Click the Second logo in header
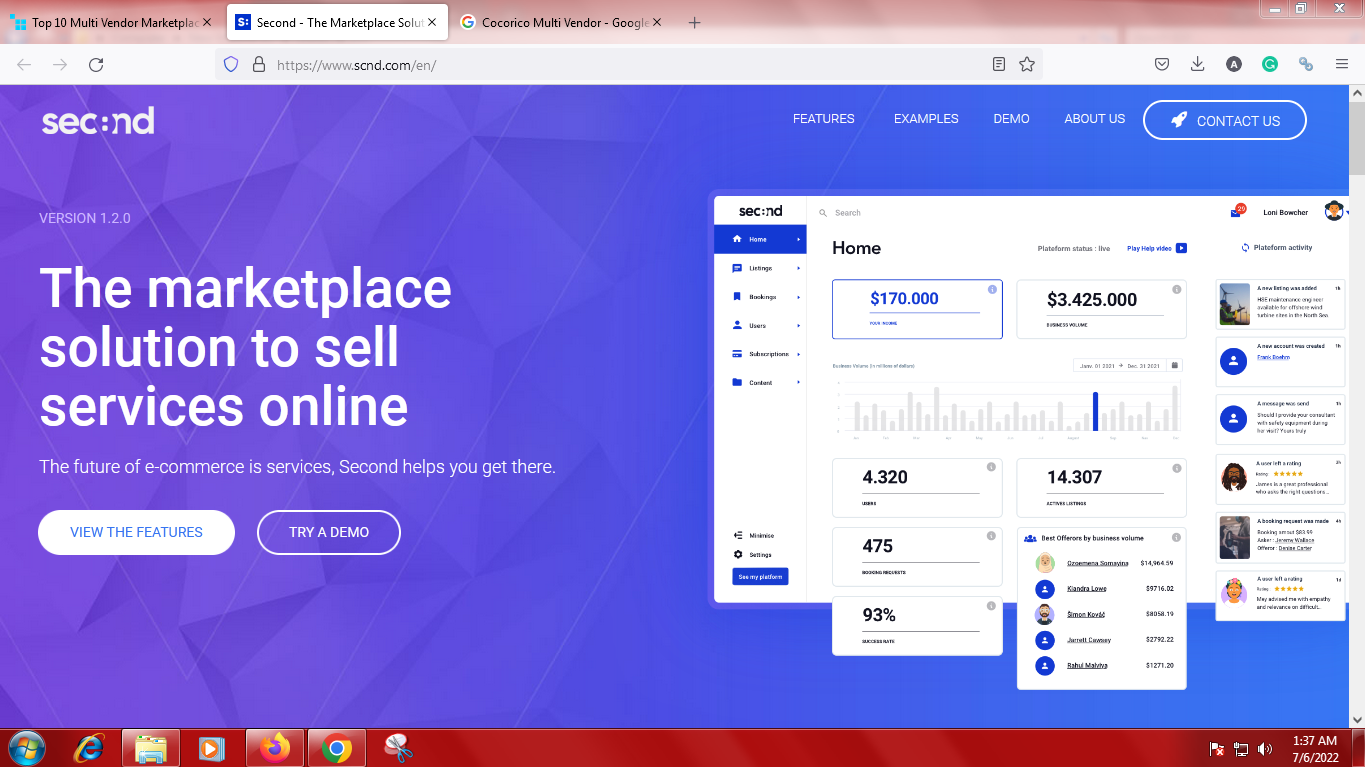 [98, 121]
